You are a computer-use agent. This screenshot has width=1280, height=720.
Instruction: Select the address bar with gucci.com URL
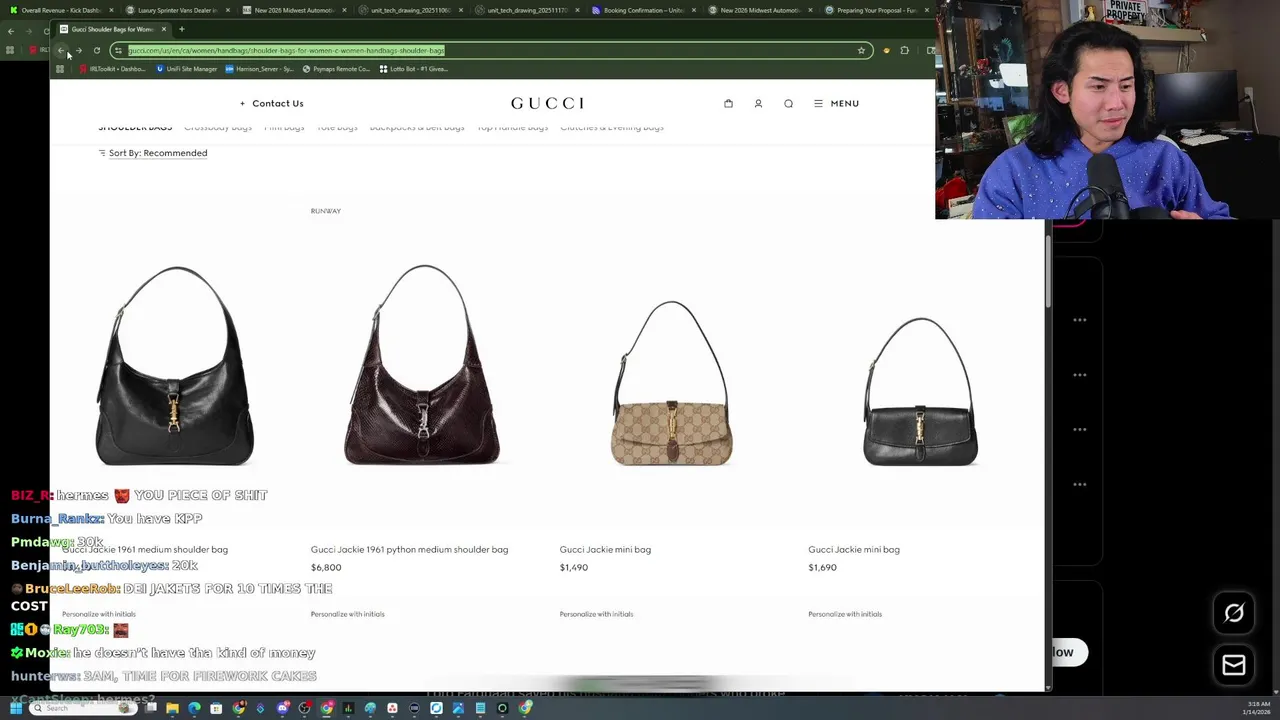pos(490,50)
